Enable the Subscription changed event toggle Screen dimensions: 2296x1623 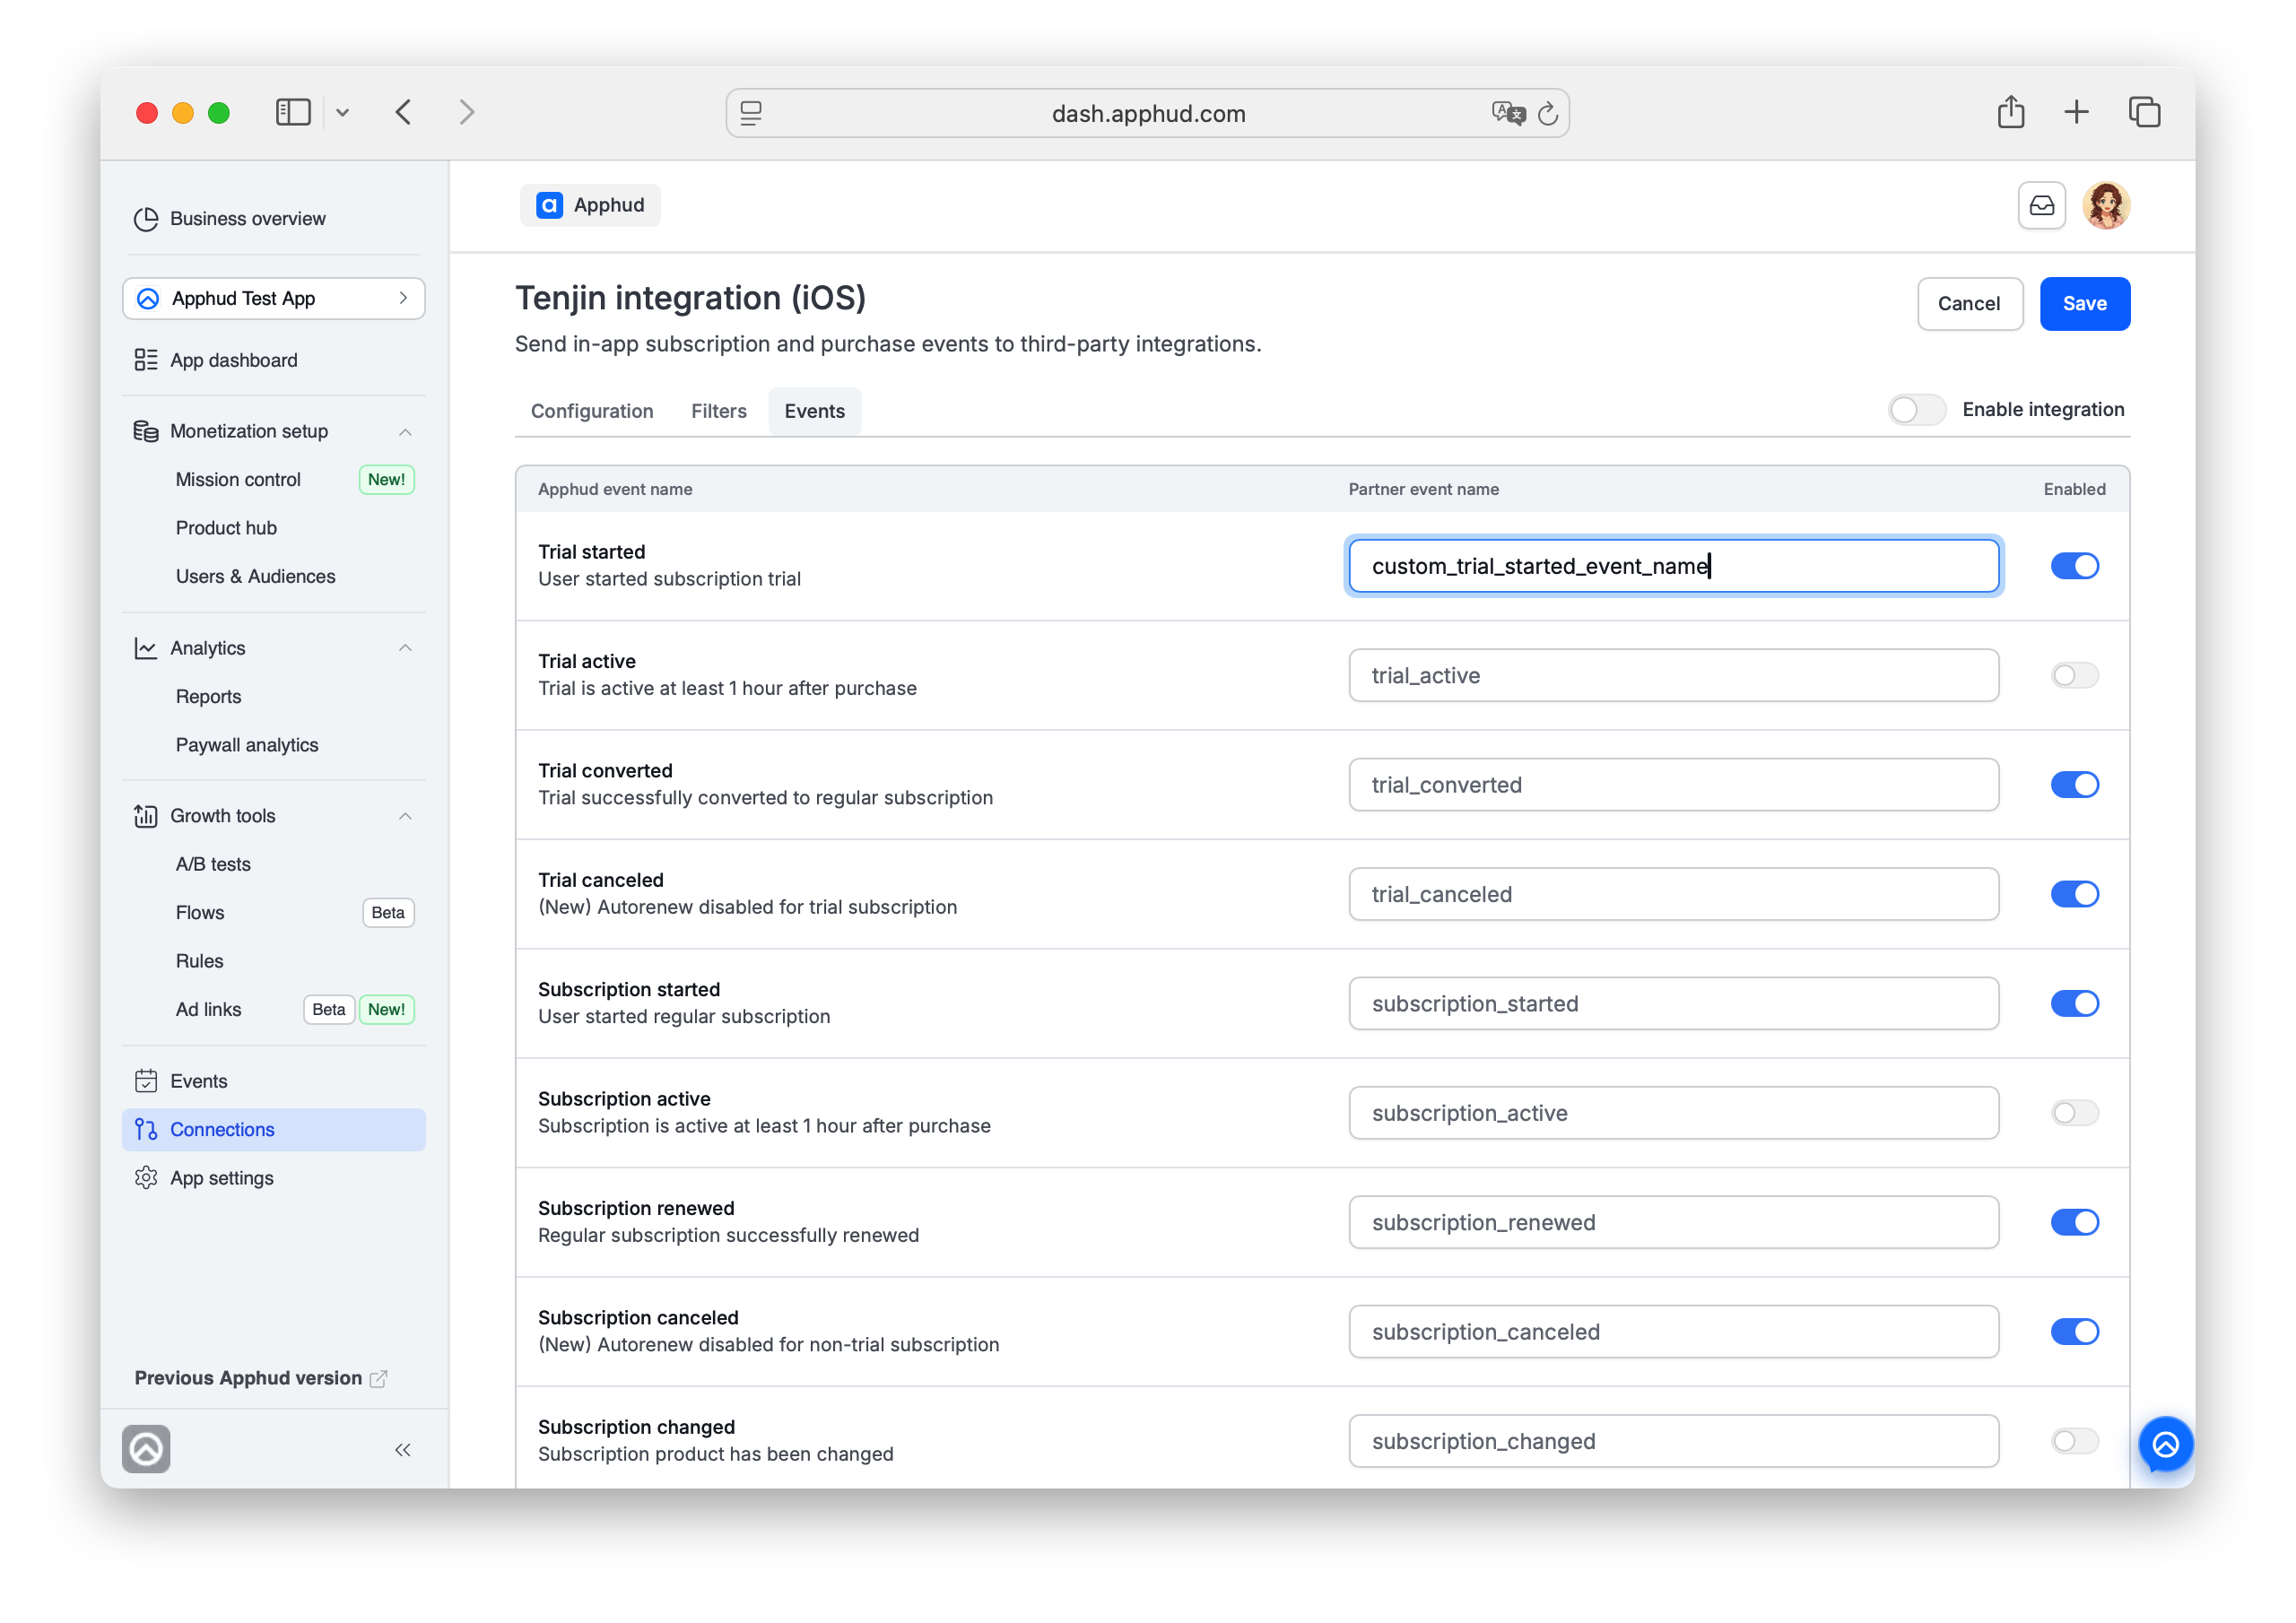[x=2074, y=1441]
